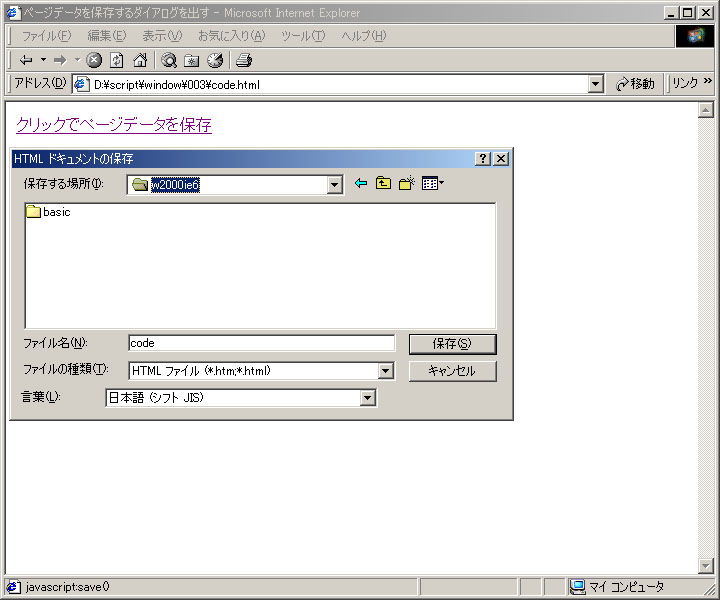This screenshot has width=720, height=600.
Task: Click the IE page icon in address bar
Action: click(x=81, y=84)
